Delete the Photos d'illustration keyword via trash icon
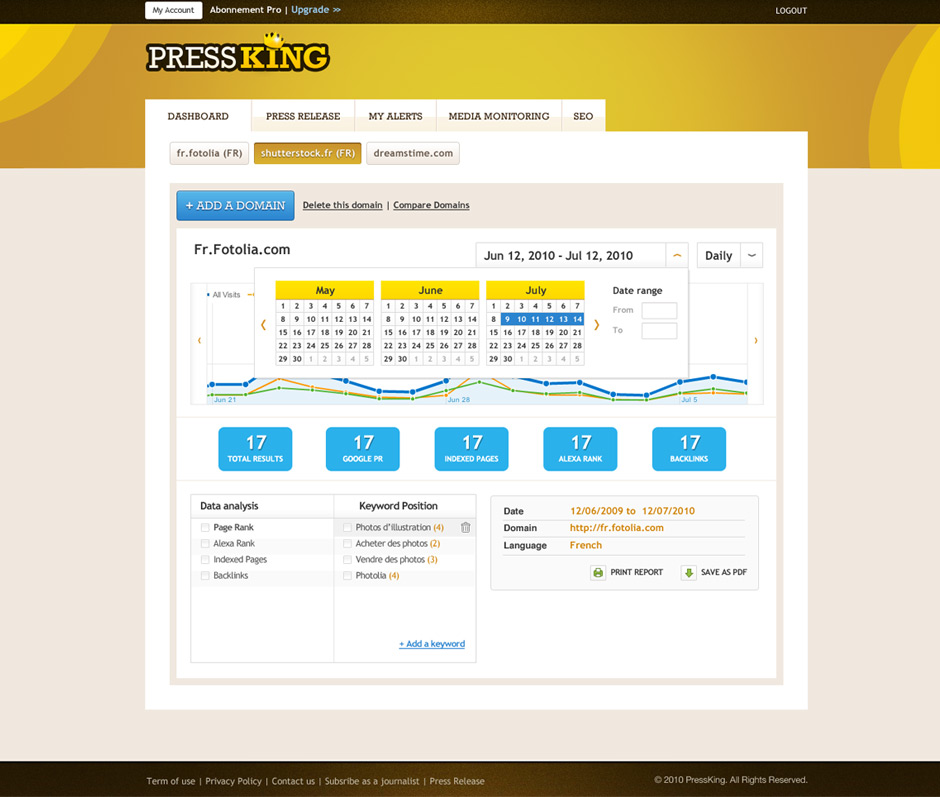940x797 pixels. click(465, 528)
